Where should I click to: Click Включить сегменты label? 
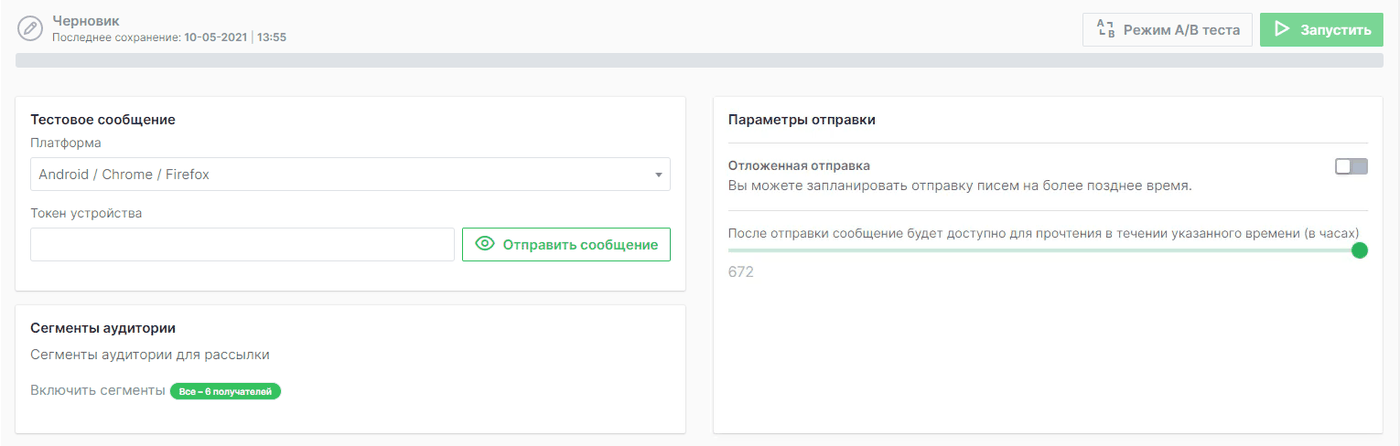(x=97, y=391)
